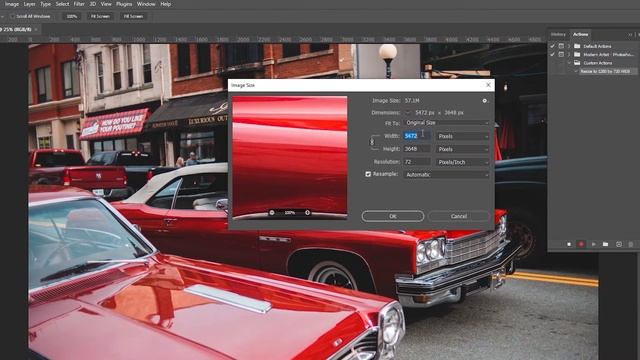Switch to the Actions panel tab

click(x=580, y=34)
